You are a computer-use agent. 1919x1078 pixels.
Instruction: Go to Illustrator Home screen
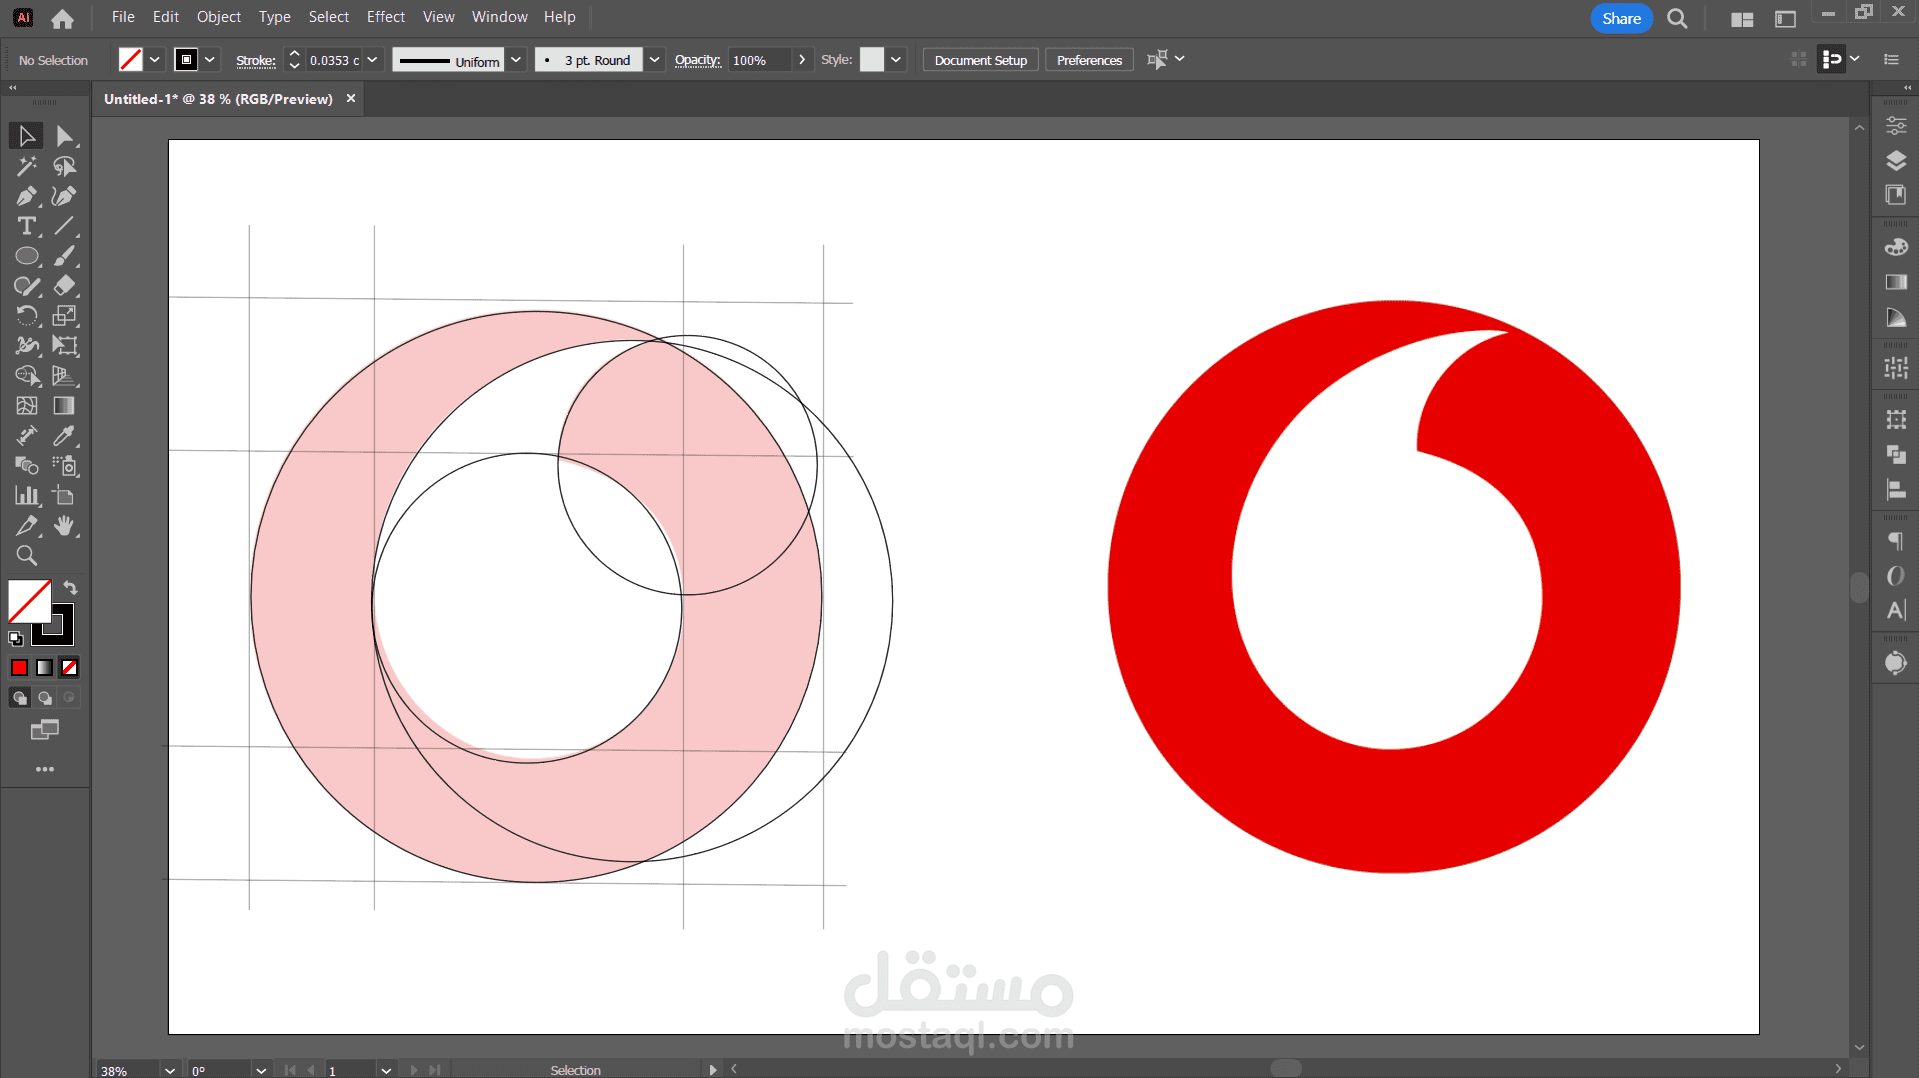(x=62, y=18)
